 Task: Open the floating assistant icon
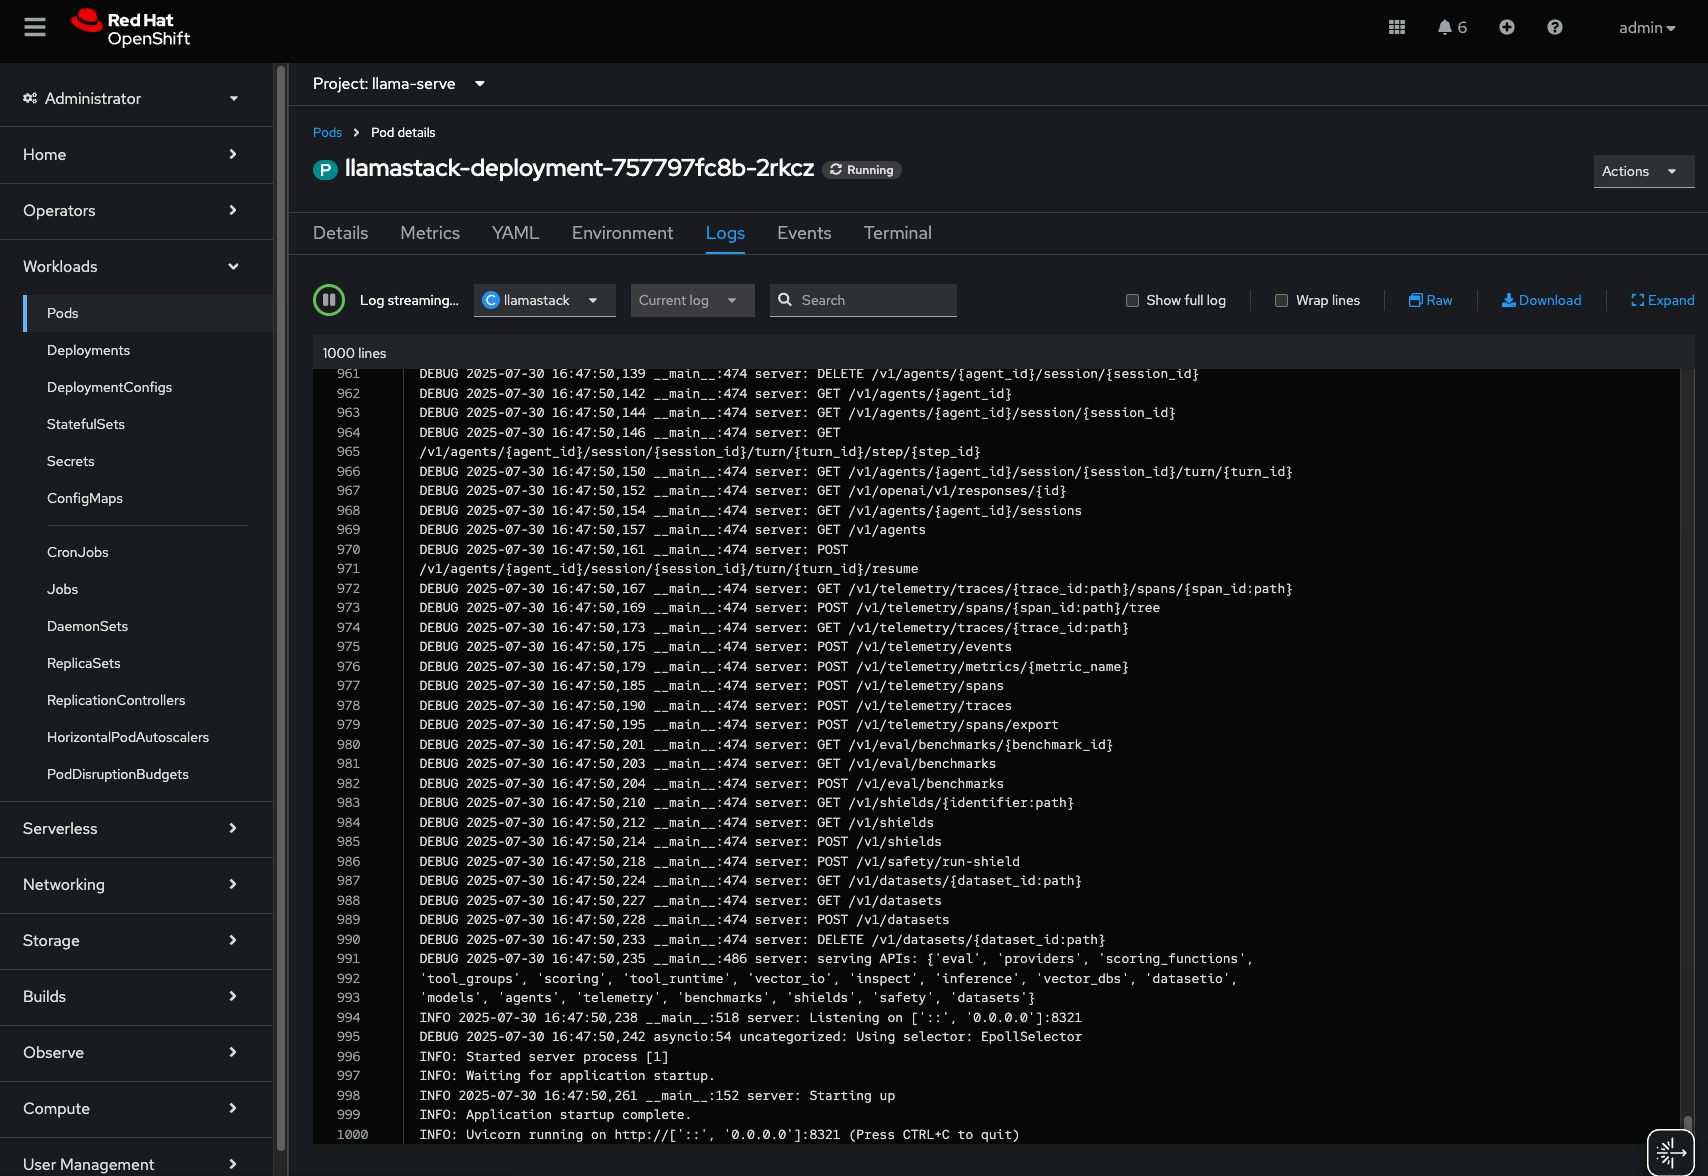point(1670,1152)
